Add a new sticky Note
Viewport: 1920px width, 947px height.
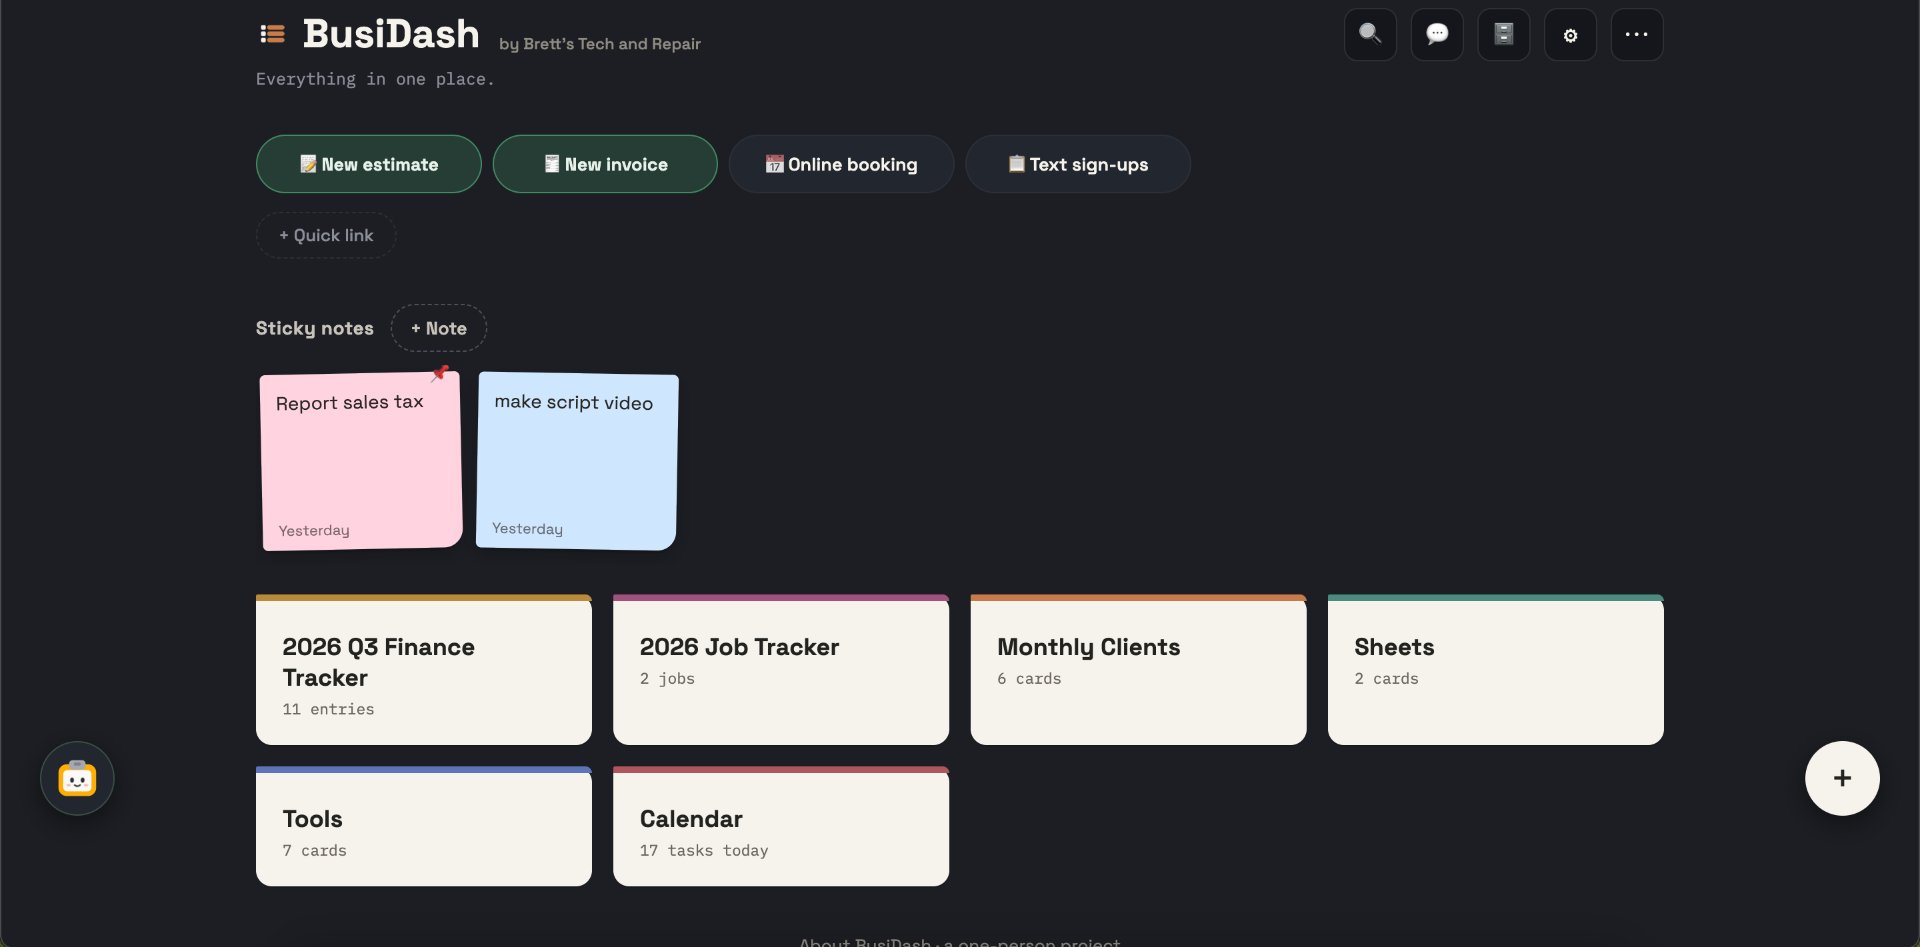point(438,328)
